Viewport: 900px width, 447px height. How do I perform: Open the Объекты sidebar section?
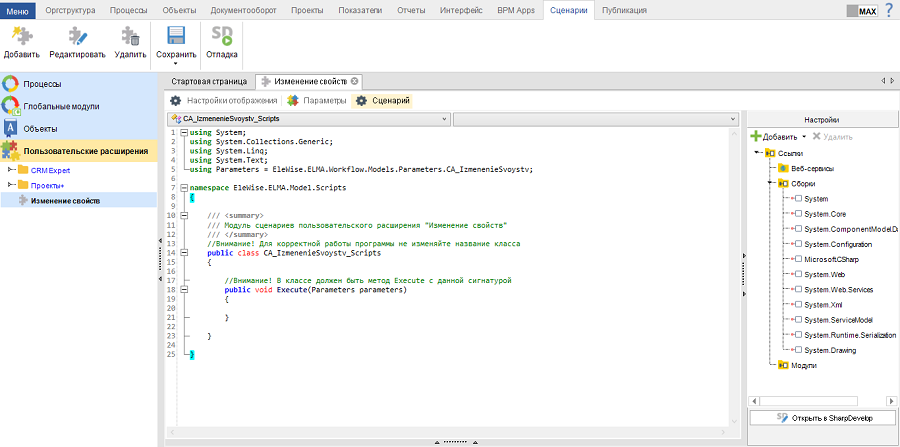(x=40, y=129)
